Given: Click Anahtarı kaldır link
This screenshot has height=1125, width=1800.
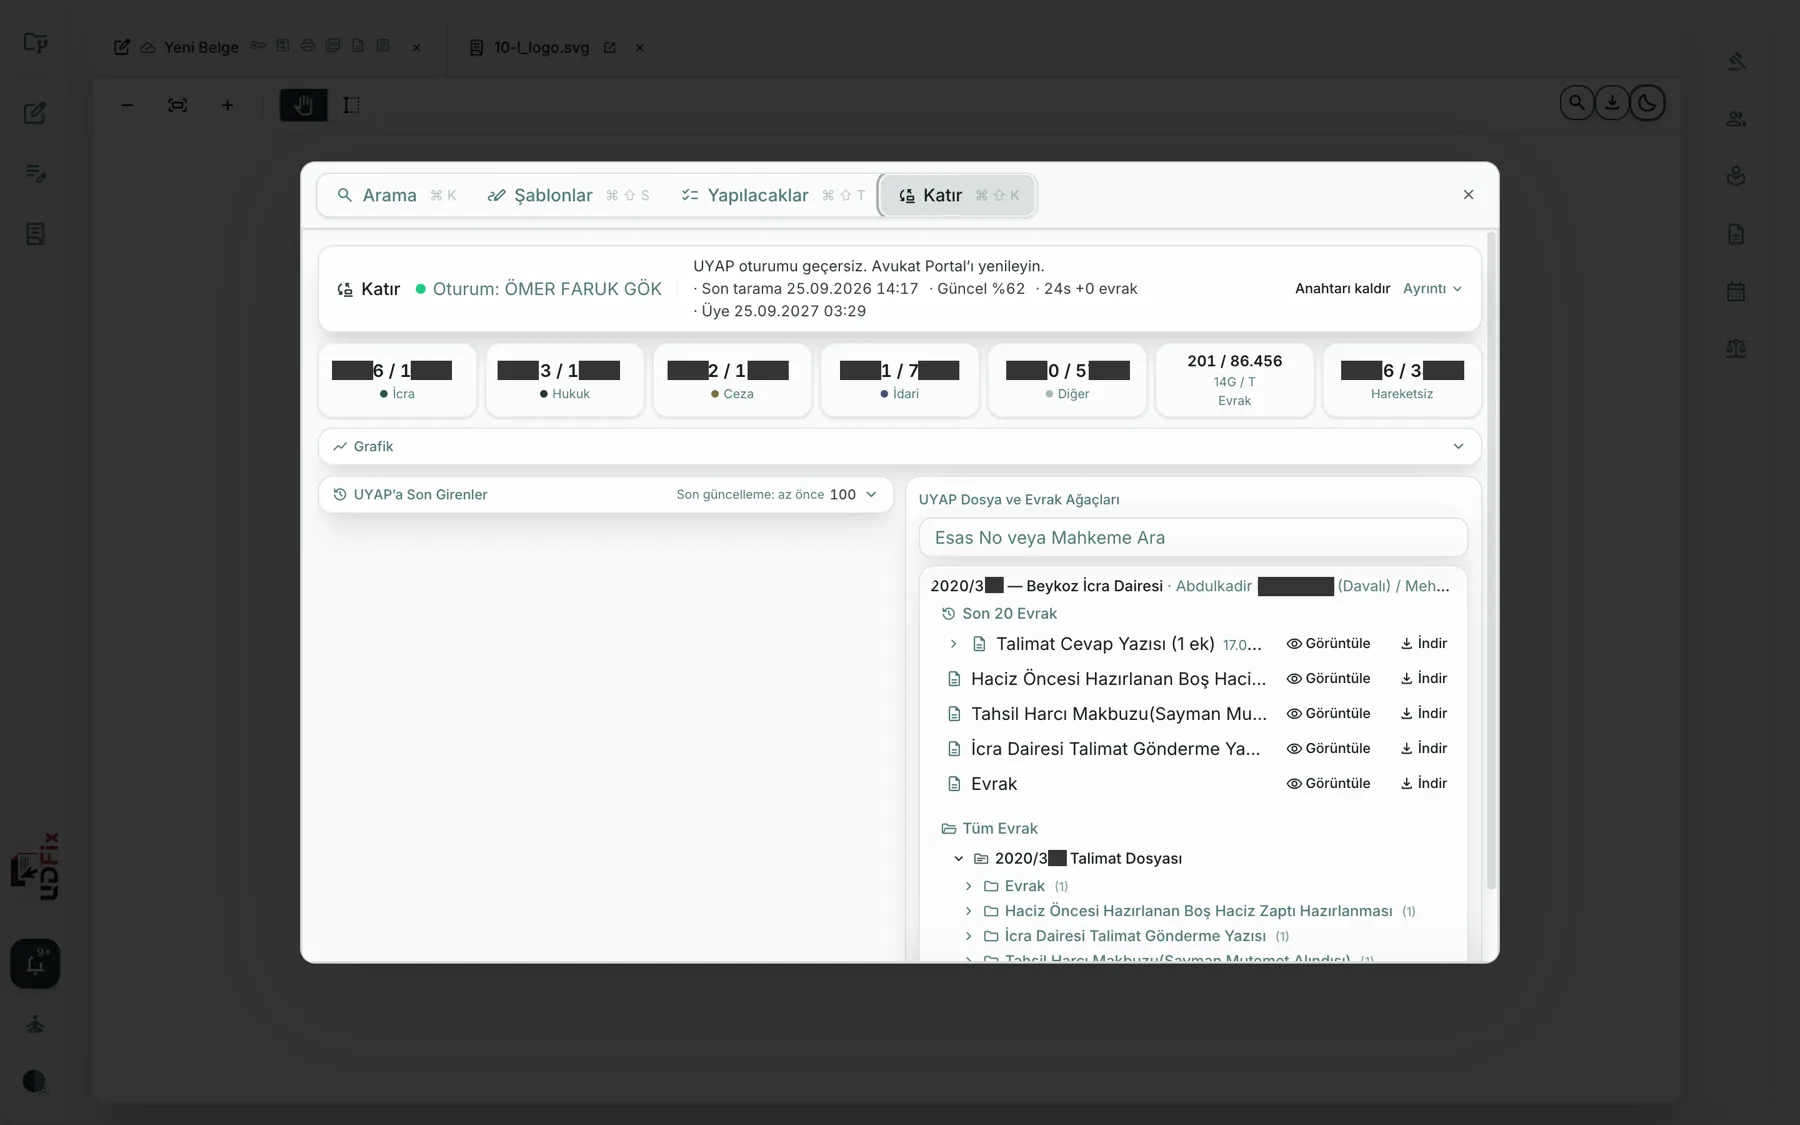Looking at the screenshot, I should click(x=1342, y=289).
